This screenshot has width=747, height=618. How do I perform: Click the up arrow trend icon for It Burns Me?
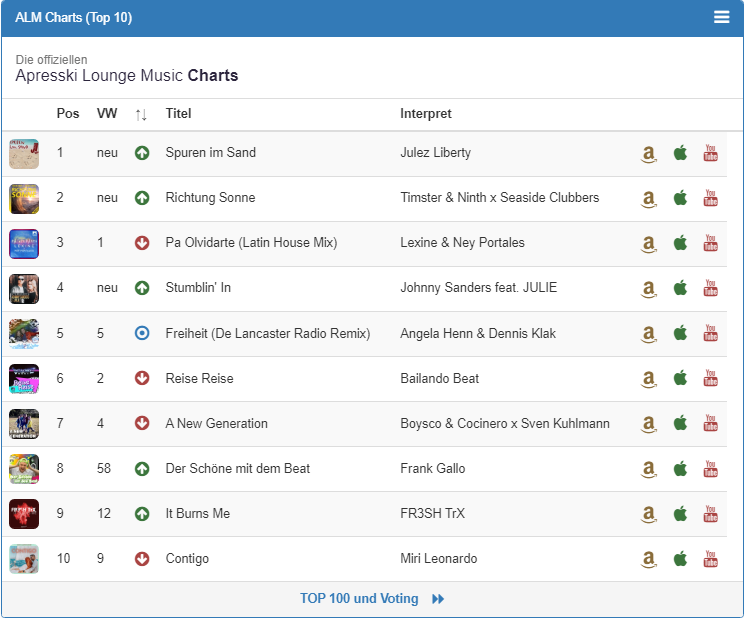(142, 514)
